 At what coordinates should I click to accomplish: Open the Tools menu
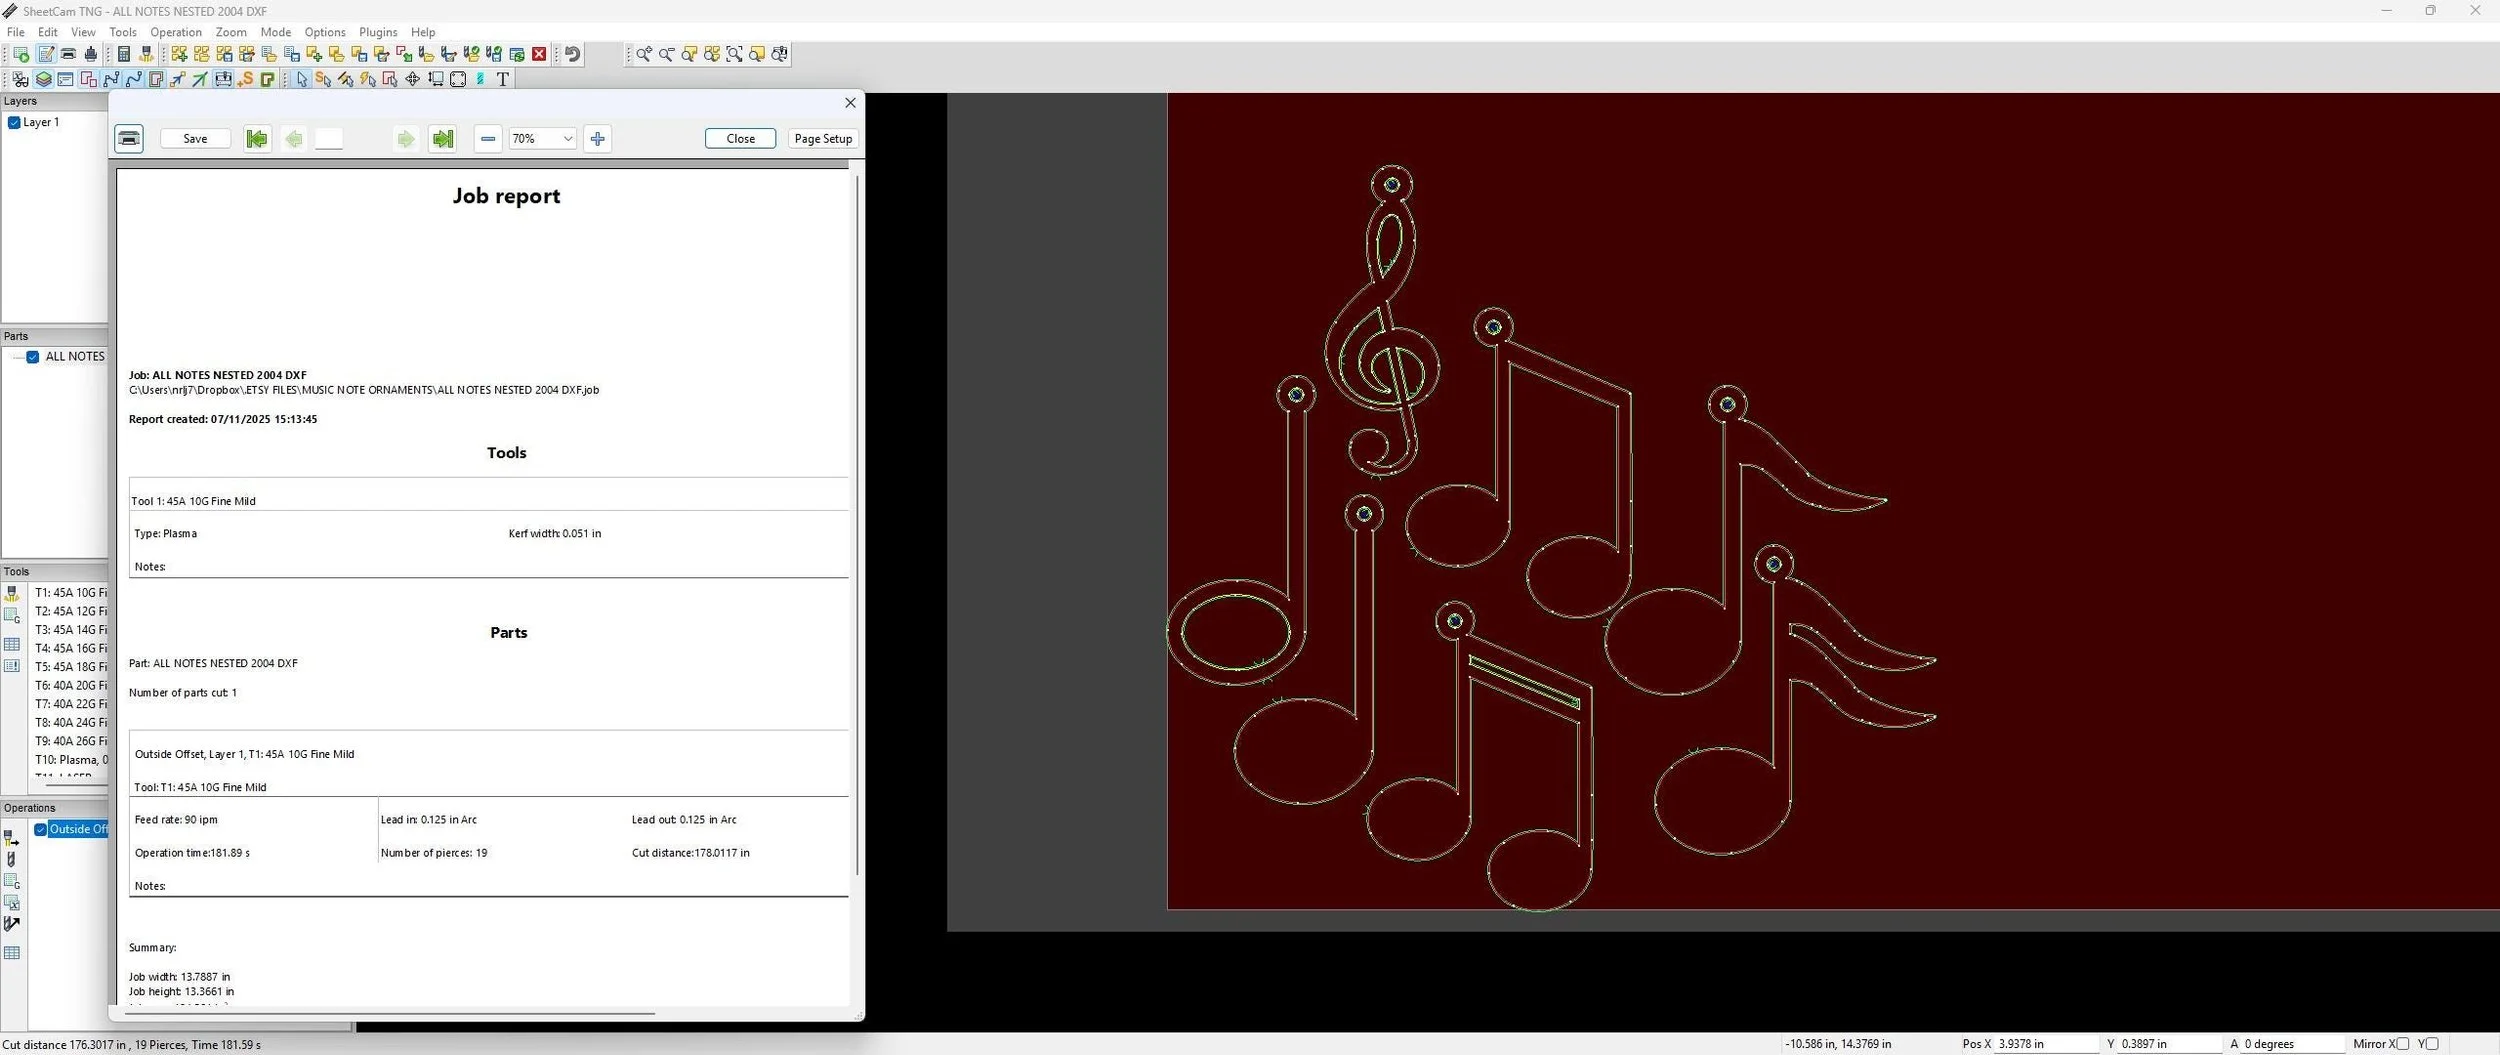point(123,32)
